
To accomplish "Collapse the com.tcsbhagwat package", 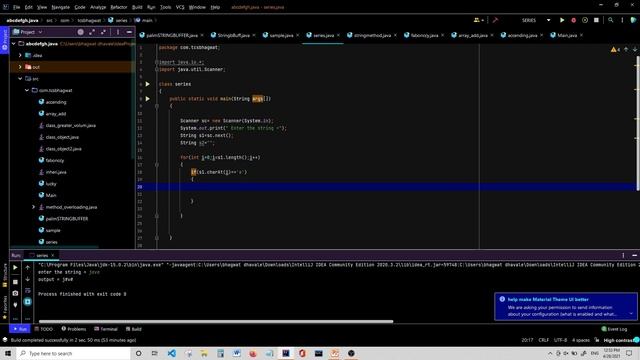I will tap(27, 90).
